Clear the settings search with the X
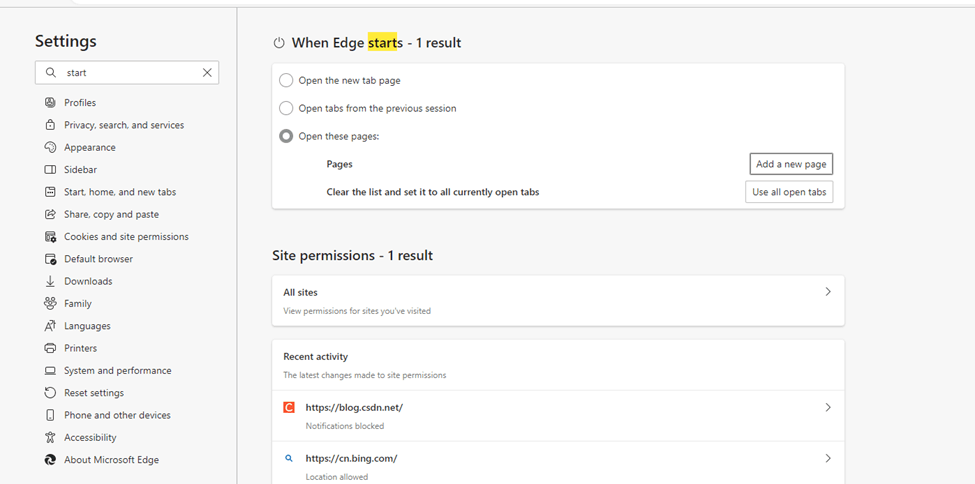975x484 pixels. coord(207,73)
